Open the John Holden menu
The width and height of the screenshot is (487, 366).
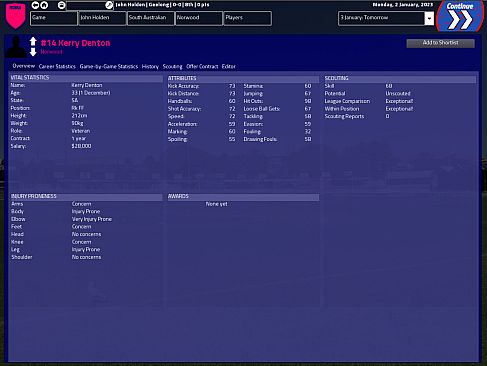[x=102, y=18]
